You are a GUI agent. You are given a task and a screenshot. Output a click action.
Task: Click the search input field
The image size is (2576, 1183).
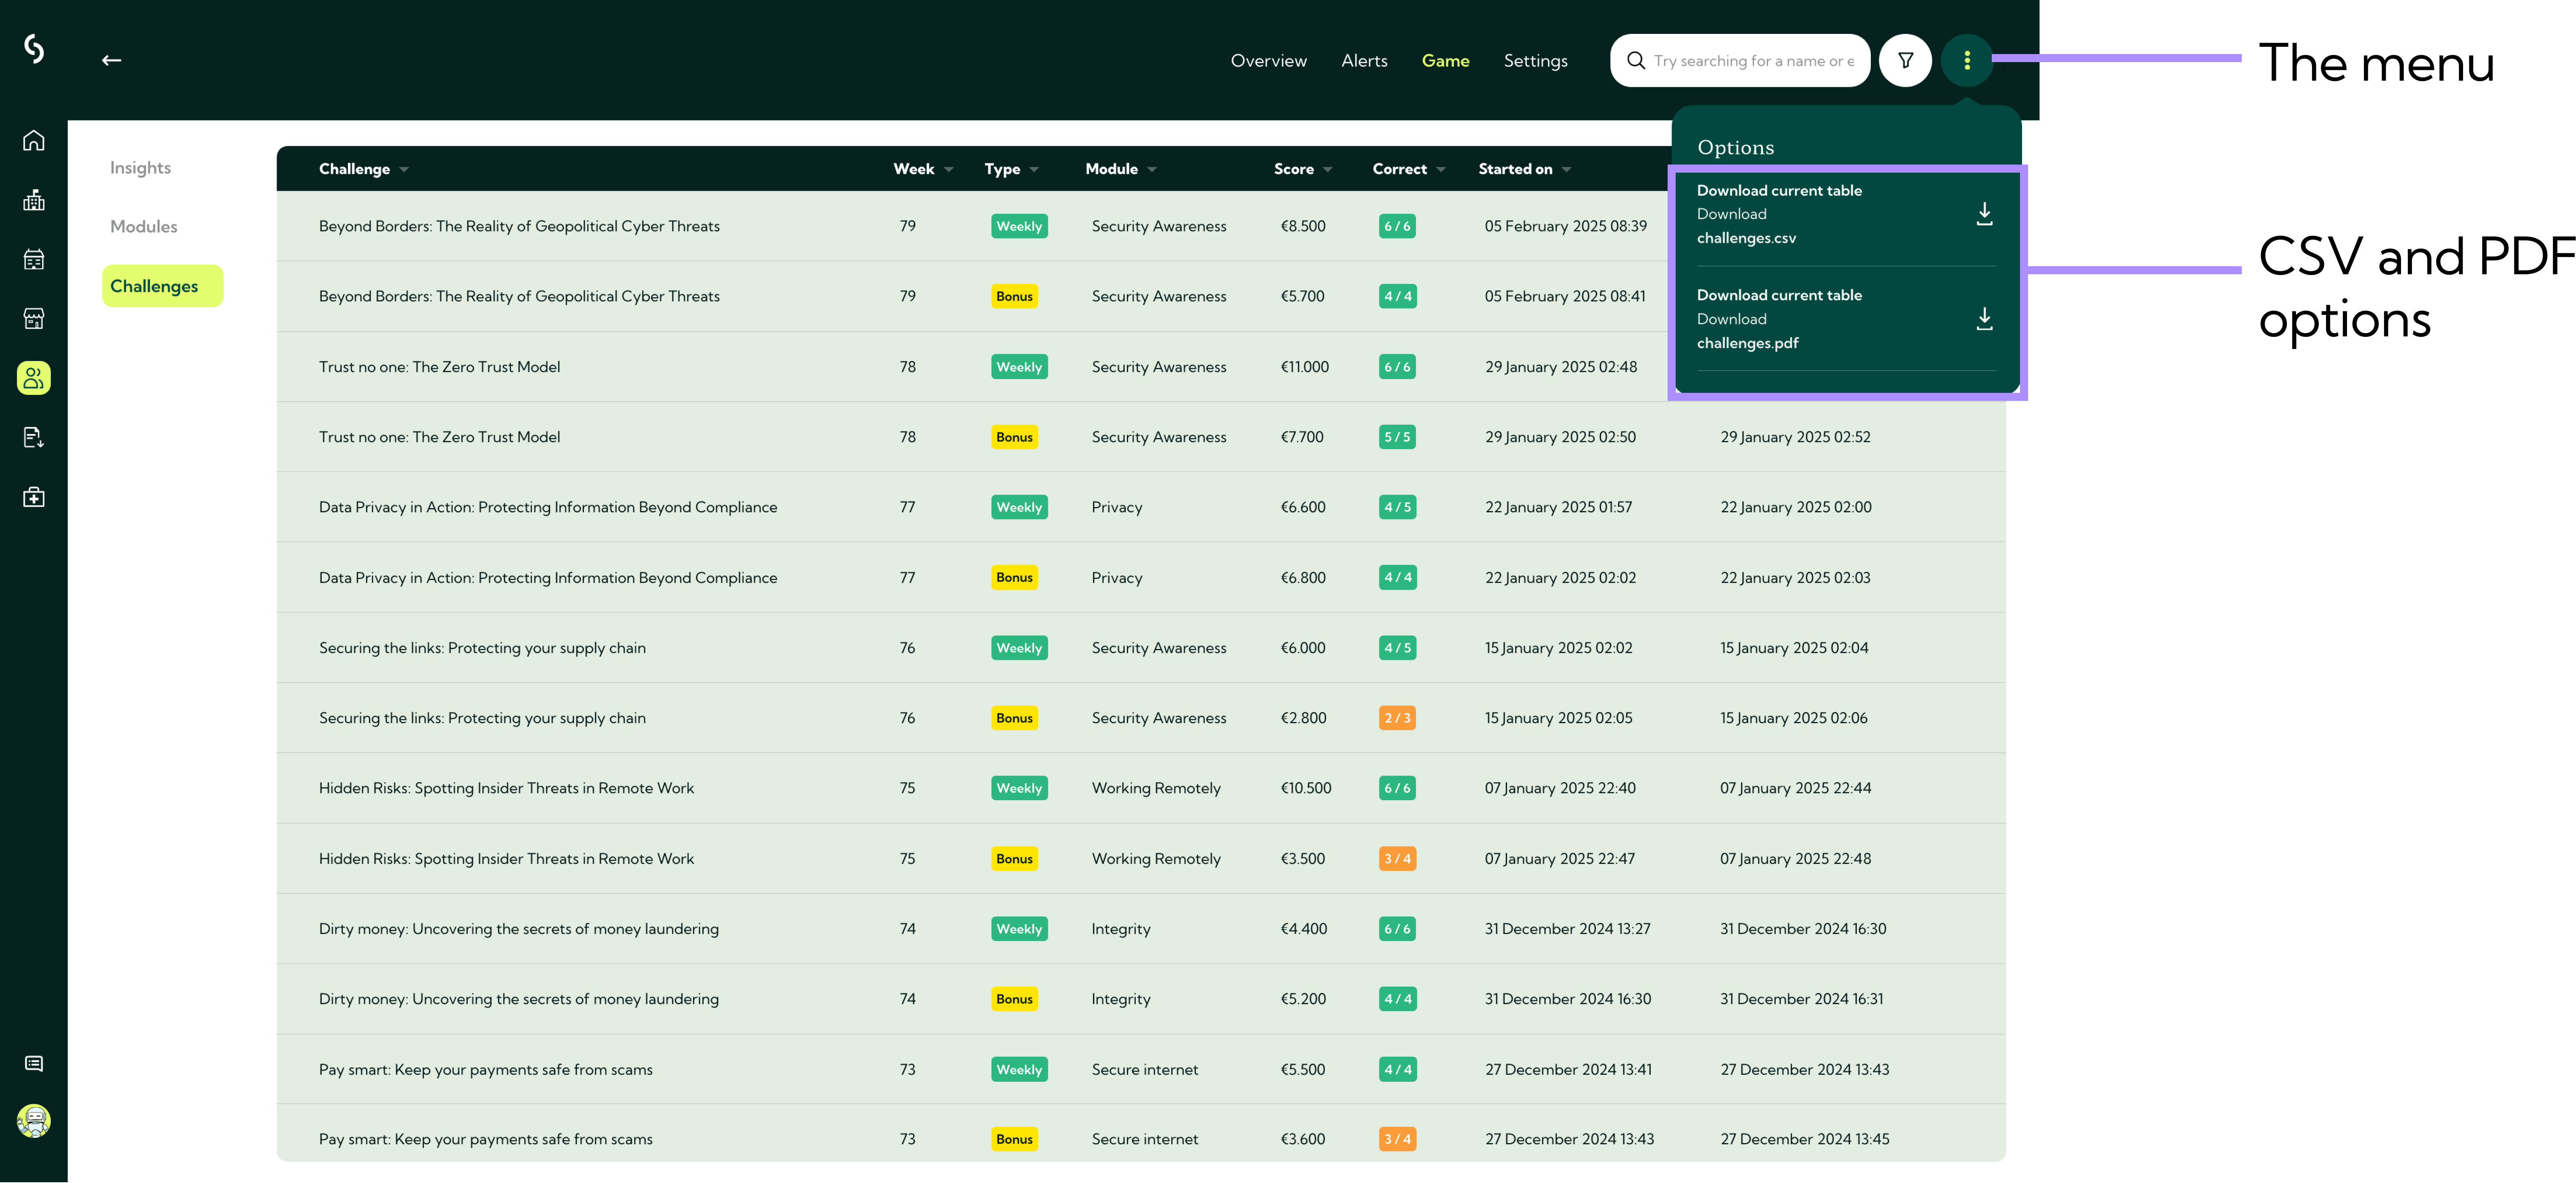pyautogui.click(x=1740, y=60)
